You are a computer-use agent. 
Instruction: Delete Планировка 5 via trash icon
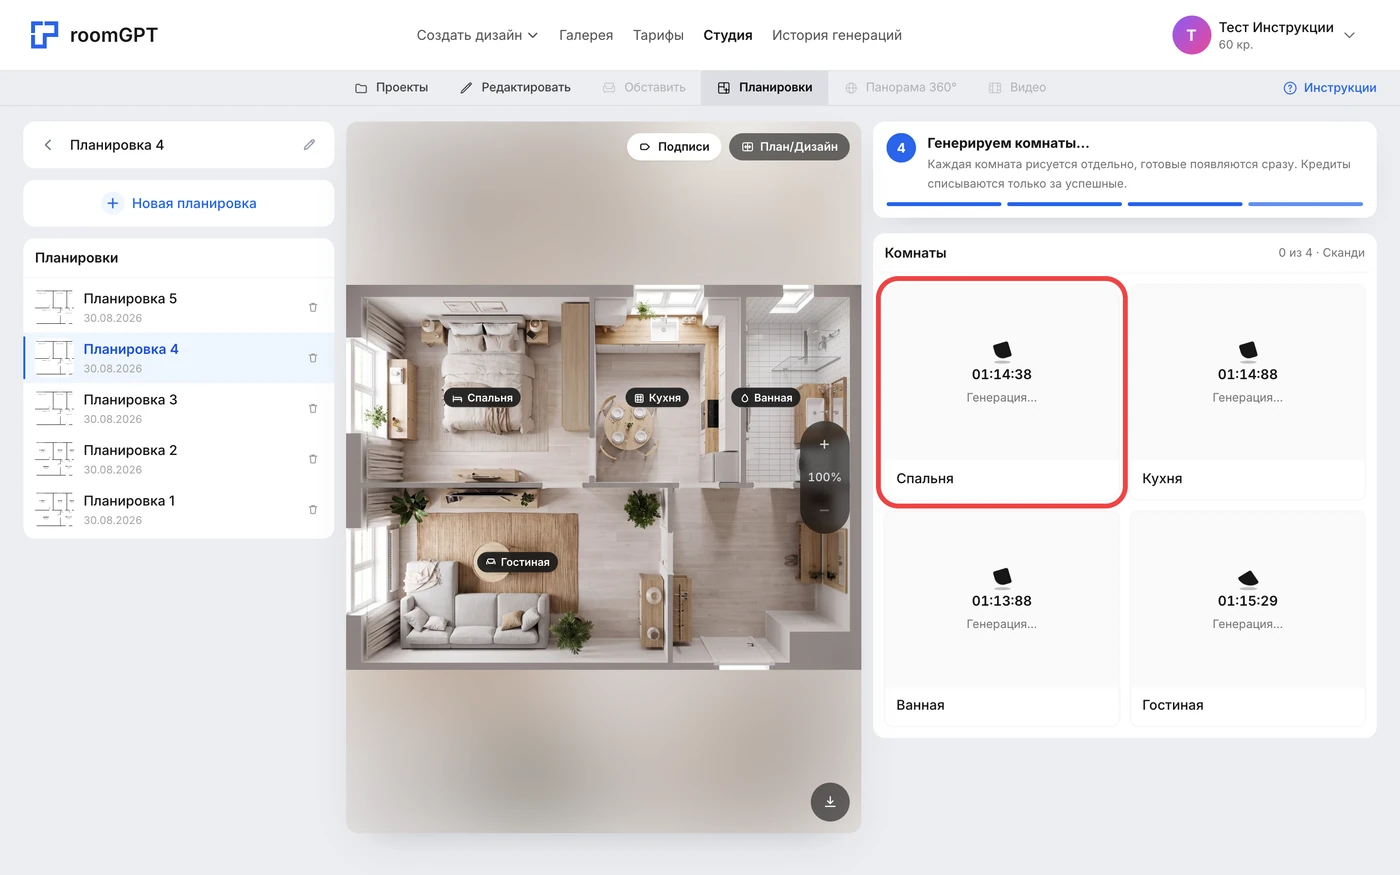click(313, 307)
